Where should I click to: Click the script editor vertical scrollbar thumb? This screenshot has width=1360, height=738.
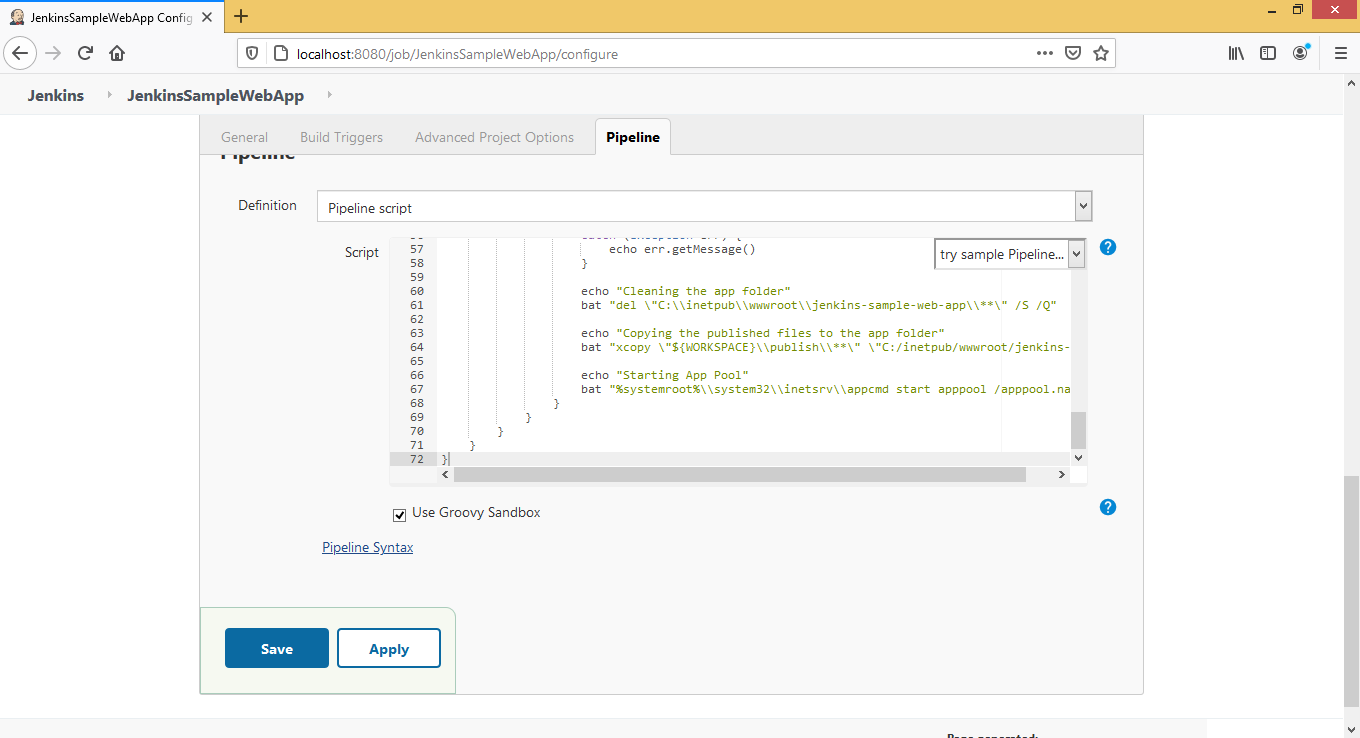[1078, 430]
